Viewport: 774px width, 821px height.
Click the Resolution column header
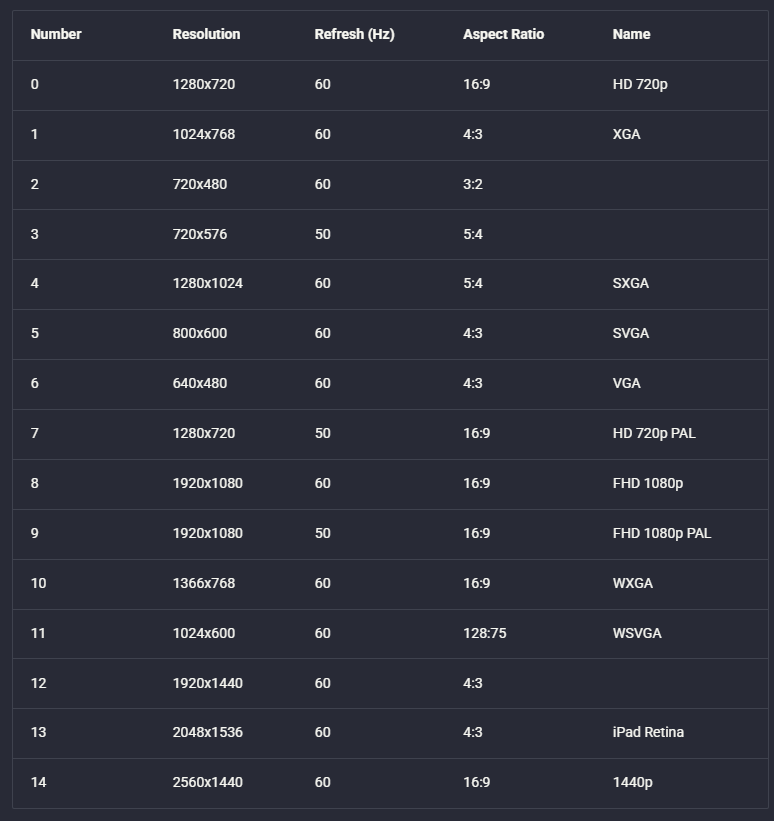[206, 35]
